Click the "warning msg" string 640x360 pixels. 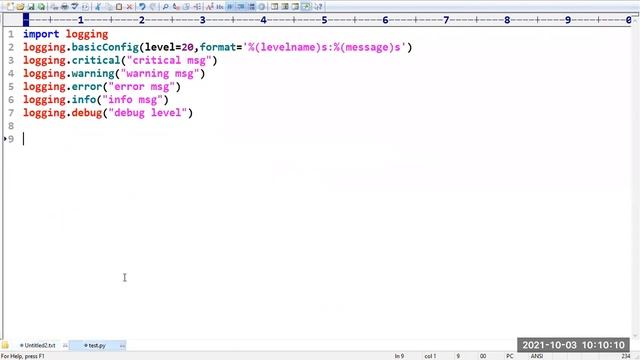[x=160, y=73]
